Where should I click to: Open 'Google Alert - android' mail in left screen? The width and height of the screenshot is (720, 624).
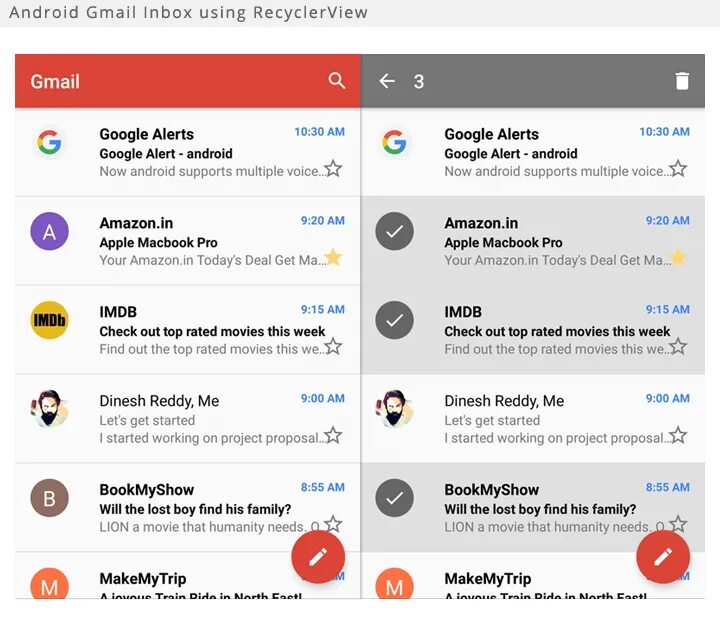(187, 152)
